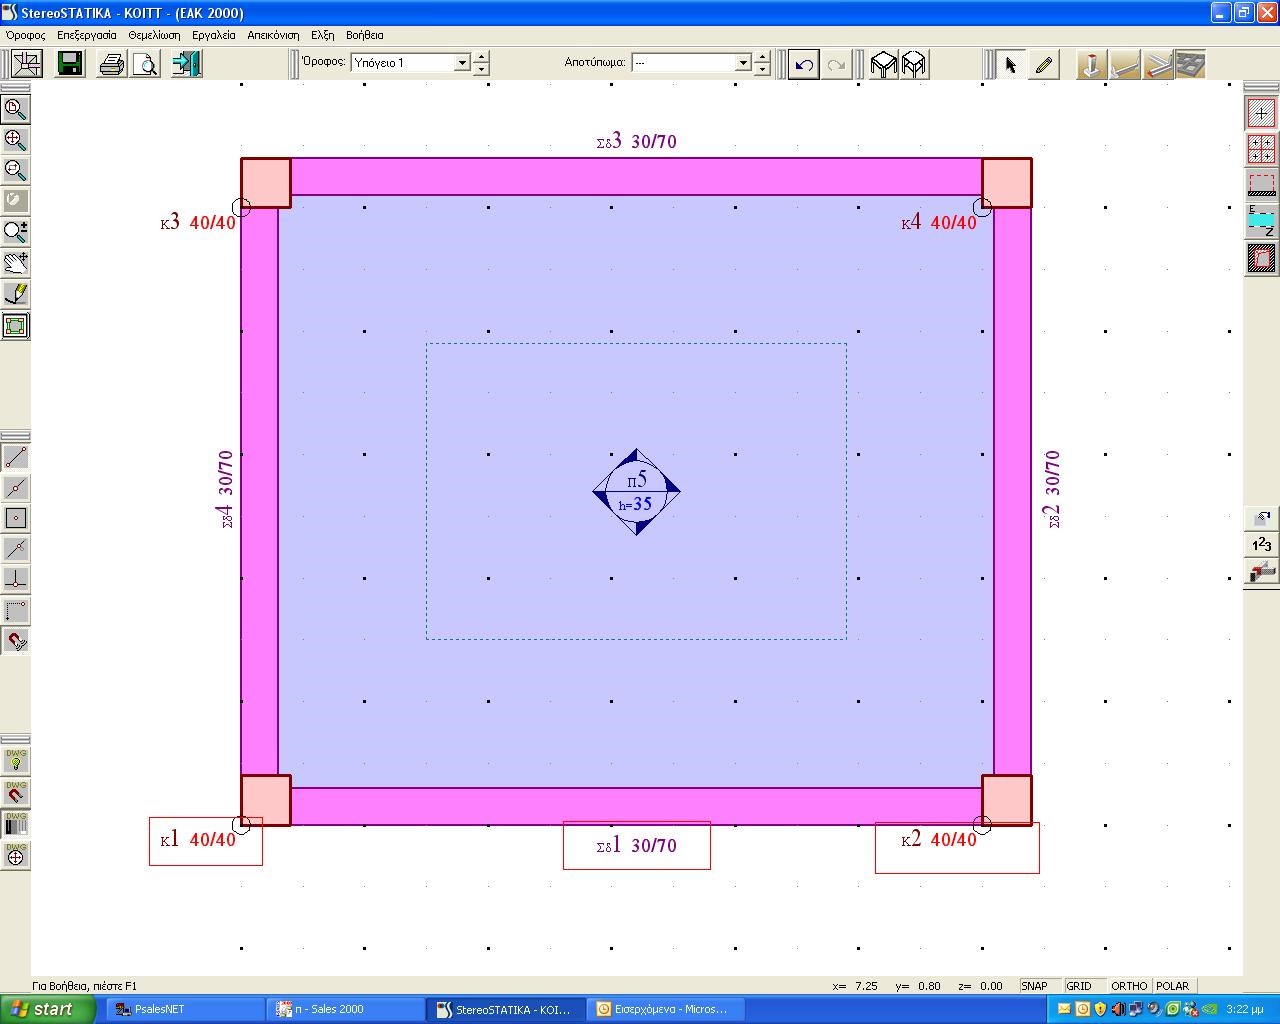Open the Όροφος floor dropdown
The height and width of the screenshot is (1024, 1280).
(x=462, y=63)
